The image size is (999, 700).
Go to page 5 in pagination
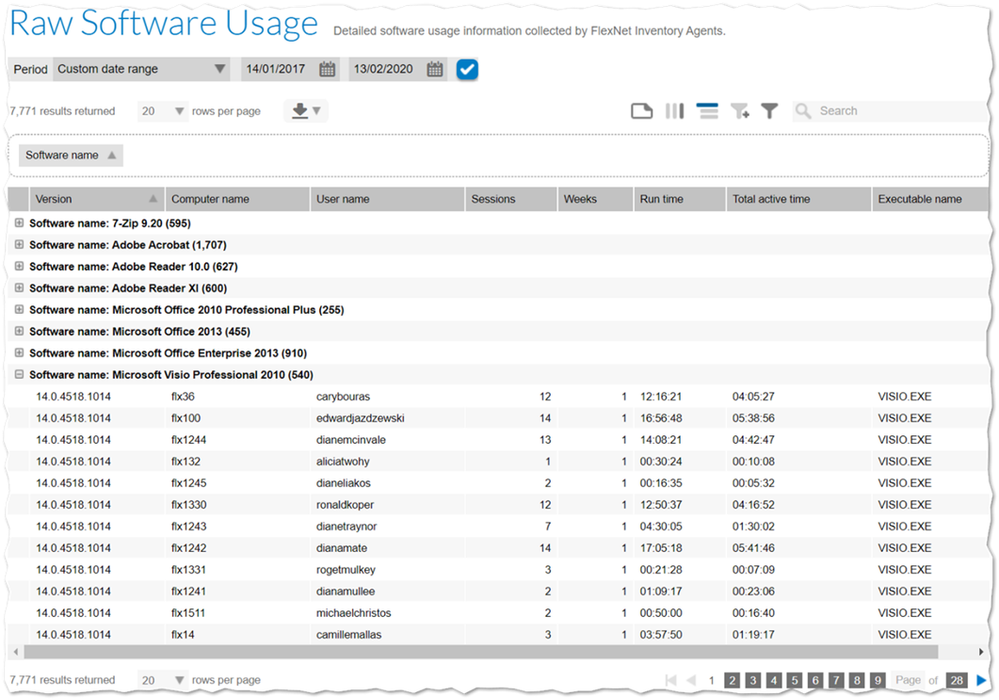(794, 679)
